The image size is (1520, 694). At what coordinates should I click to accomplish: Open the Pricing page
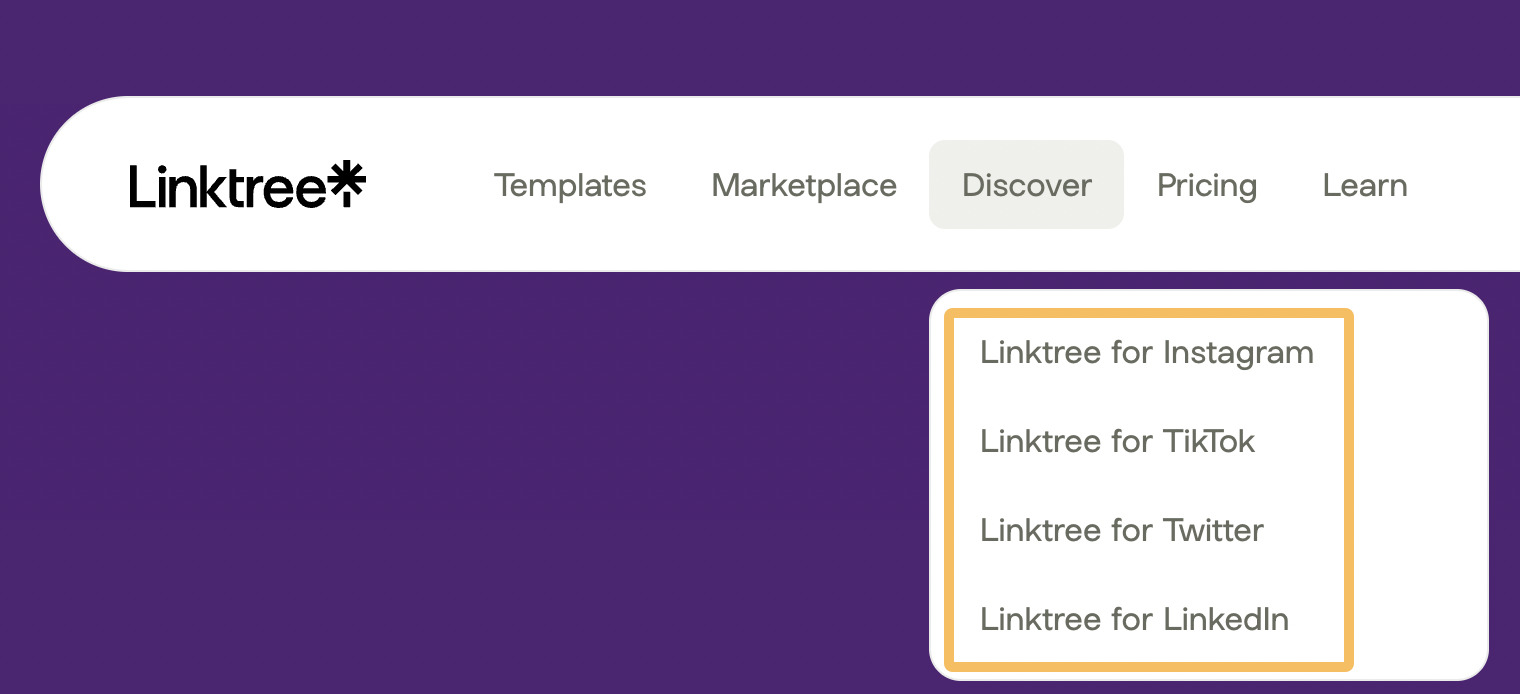pyautogui.click(x=1207, y=185)
